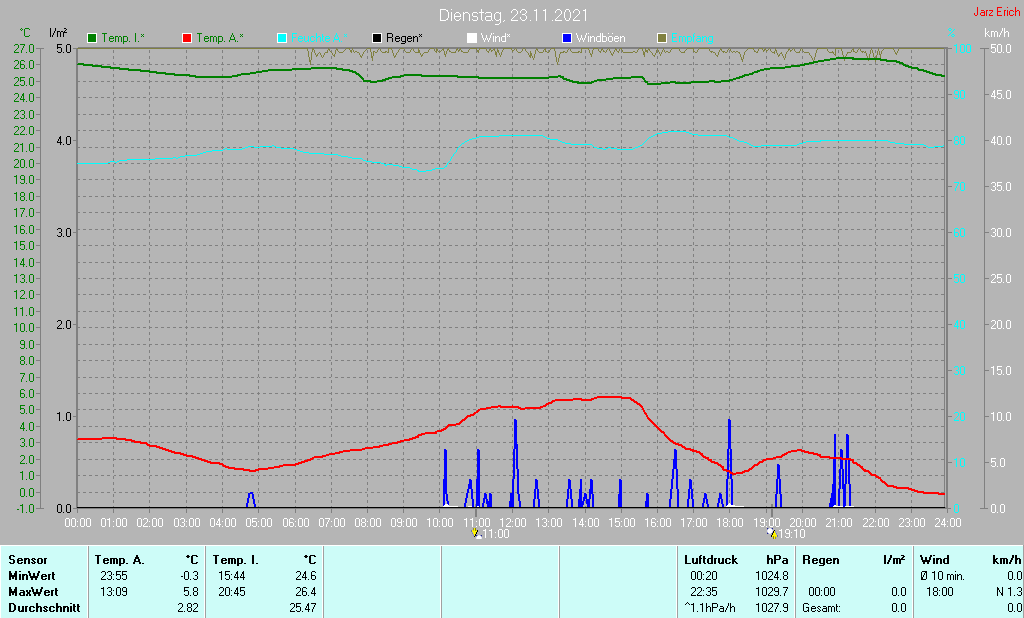Click the '23:55' minimum time cell
The width and height of the screenshot is (1024, 618).
114,576
